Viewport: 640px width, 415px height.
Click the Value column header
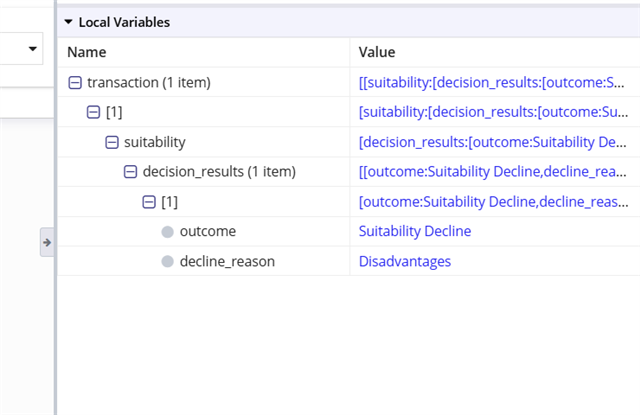coord(377,52)
